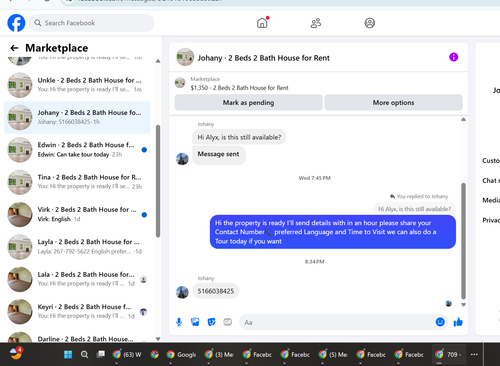The image size is (500, 366).
Task: Open Layla conversation in list
Action: click(77, 247)
